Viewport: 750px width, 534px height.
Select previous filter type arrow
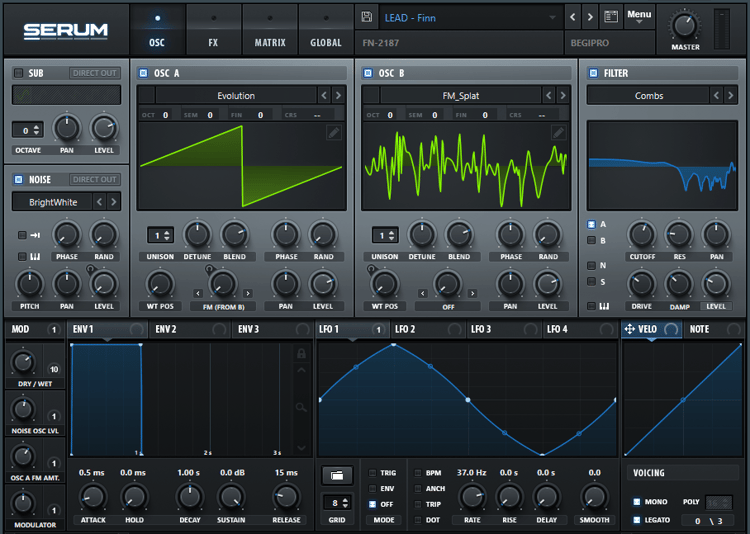pos(716,95)
